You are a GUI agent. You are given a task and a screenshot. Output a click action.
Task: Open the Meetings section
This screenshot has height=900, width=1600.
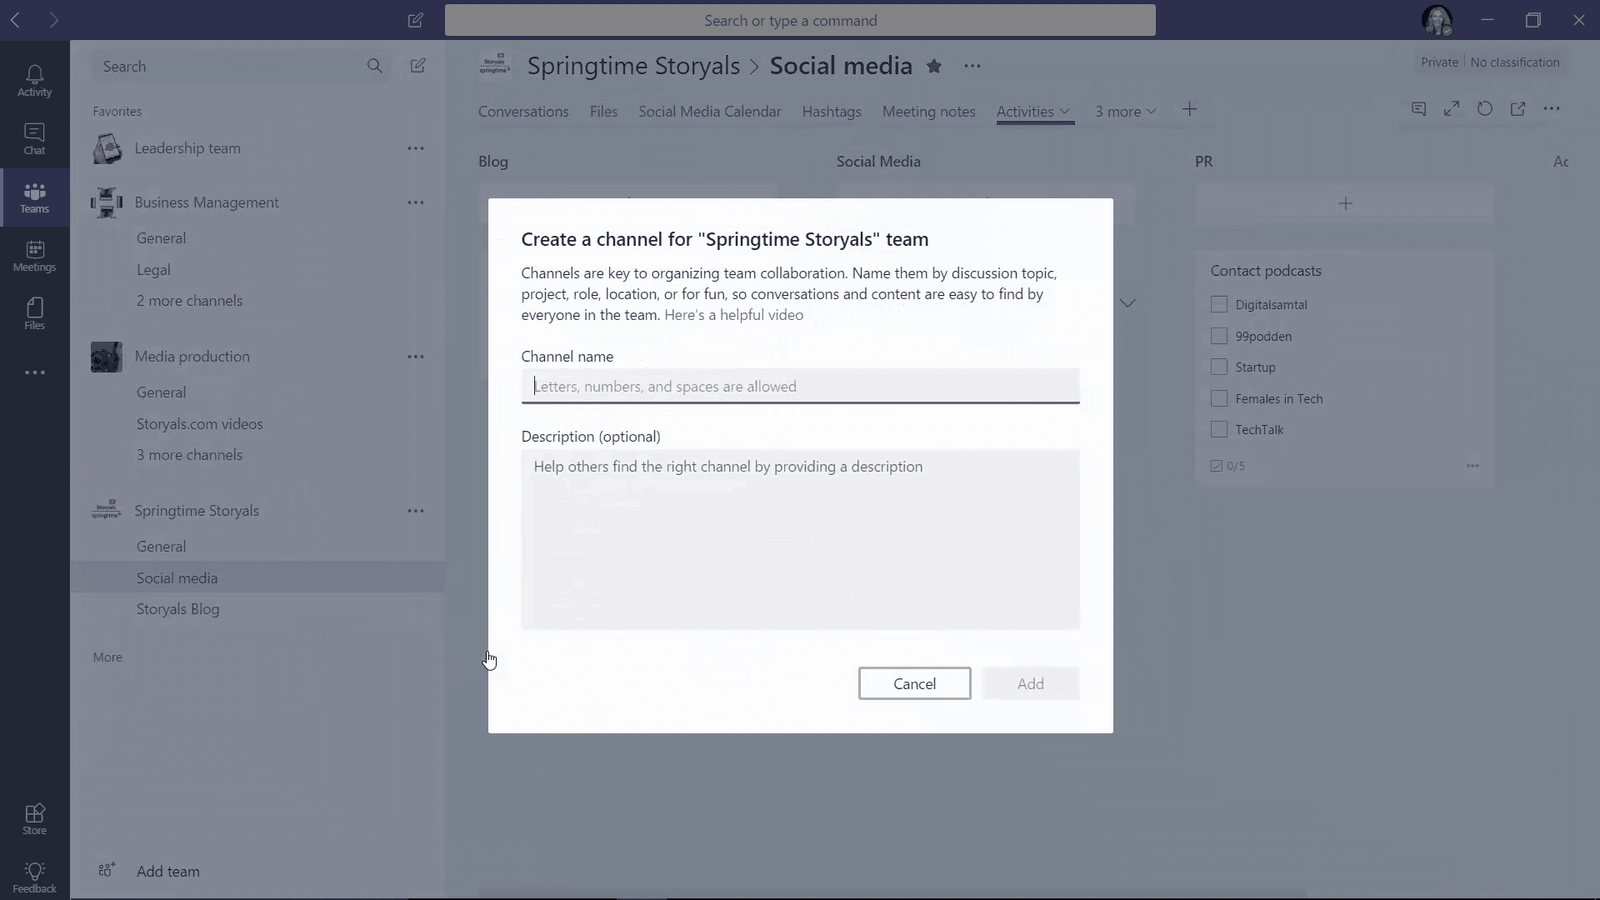[x=34, y=255]
